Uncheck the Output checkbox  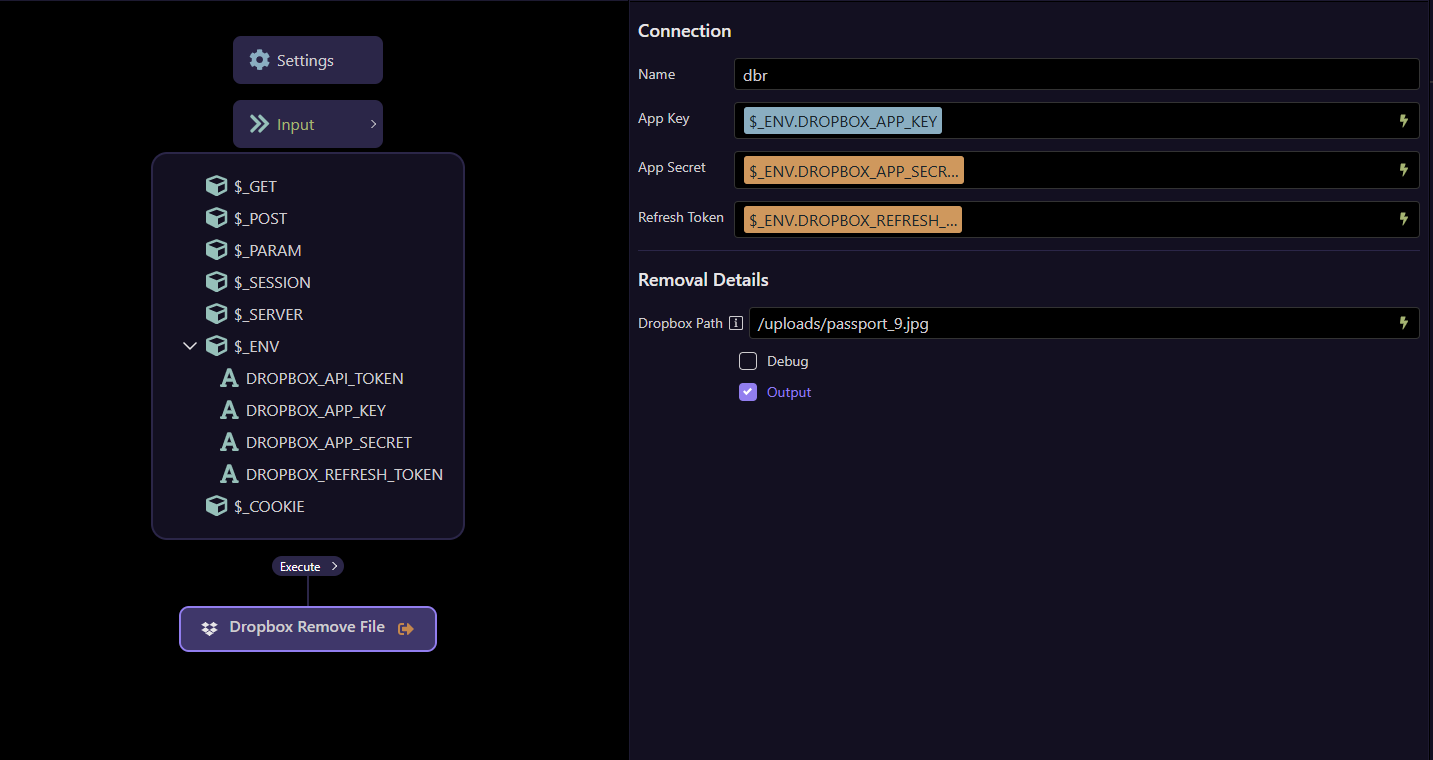point(748,392)
